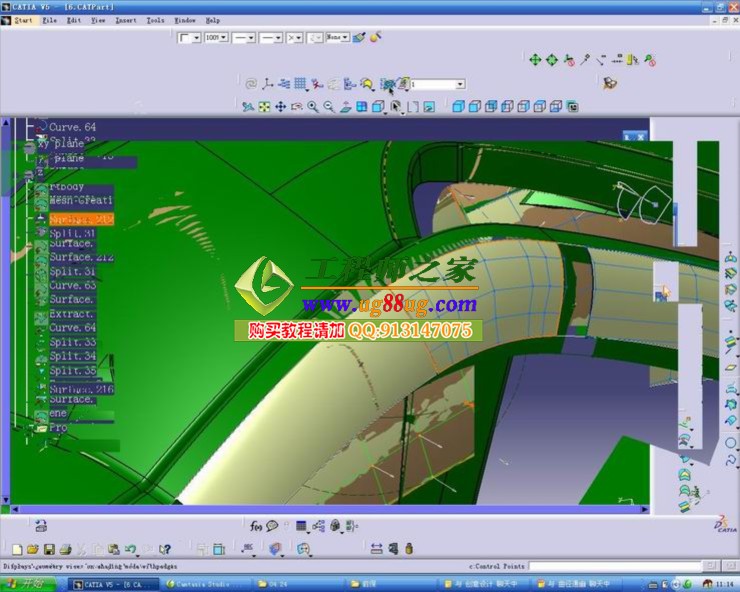This screenshot has width=740, height=592.
Task: Open the None layer dropdown
Action: pyautogui.click(x=337, y=37)
